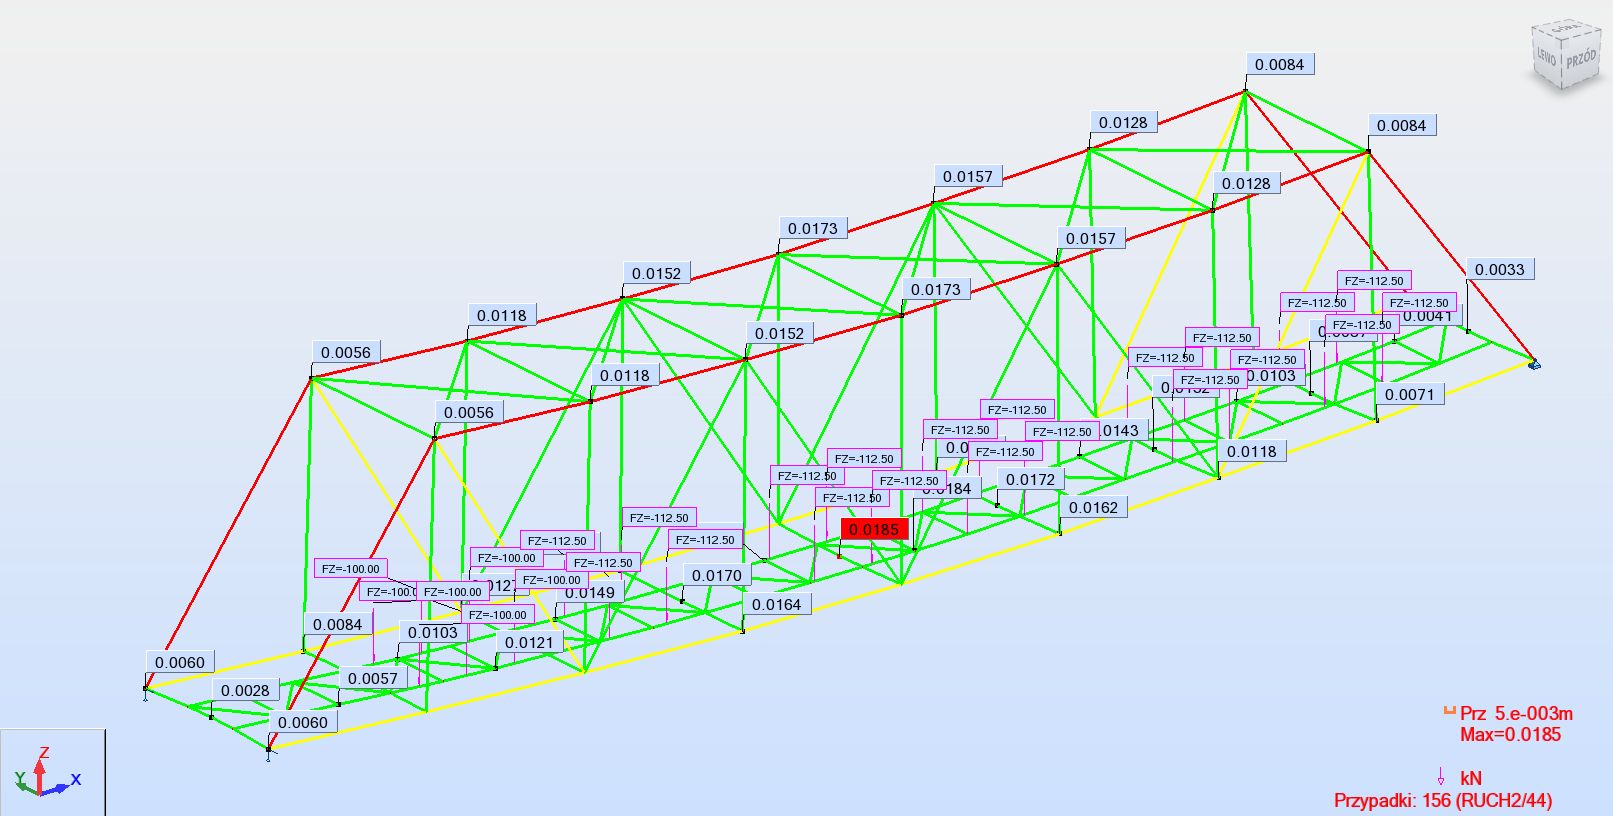Viewport: 1613px width, 816px height.
Task: Click the kN force unit legend text
Action: pyautogui.click(x=1470, y=778)
